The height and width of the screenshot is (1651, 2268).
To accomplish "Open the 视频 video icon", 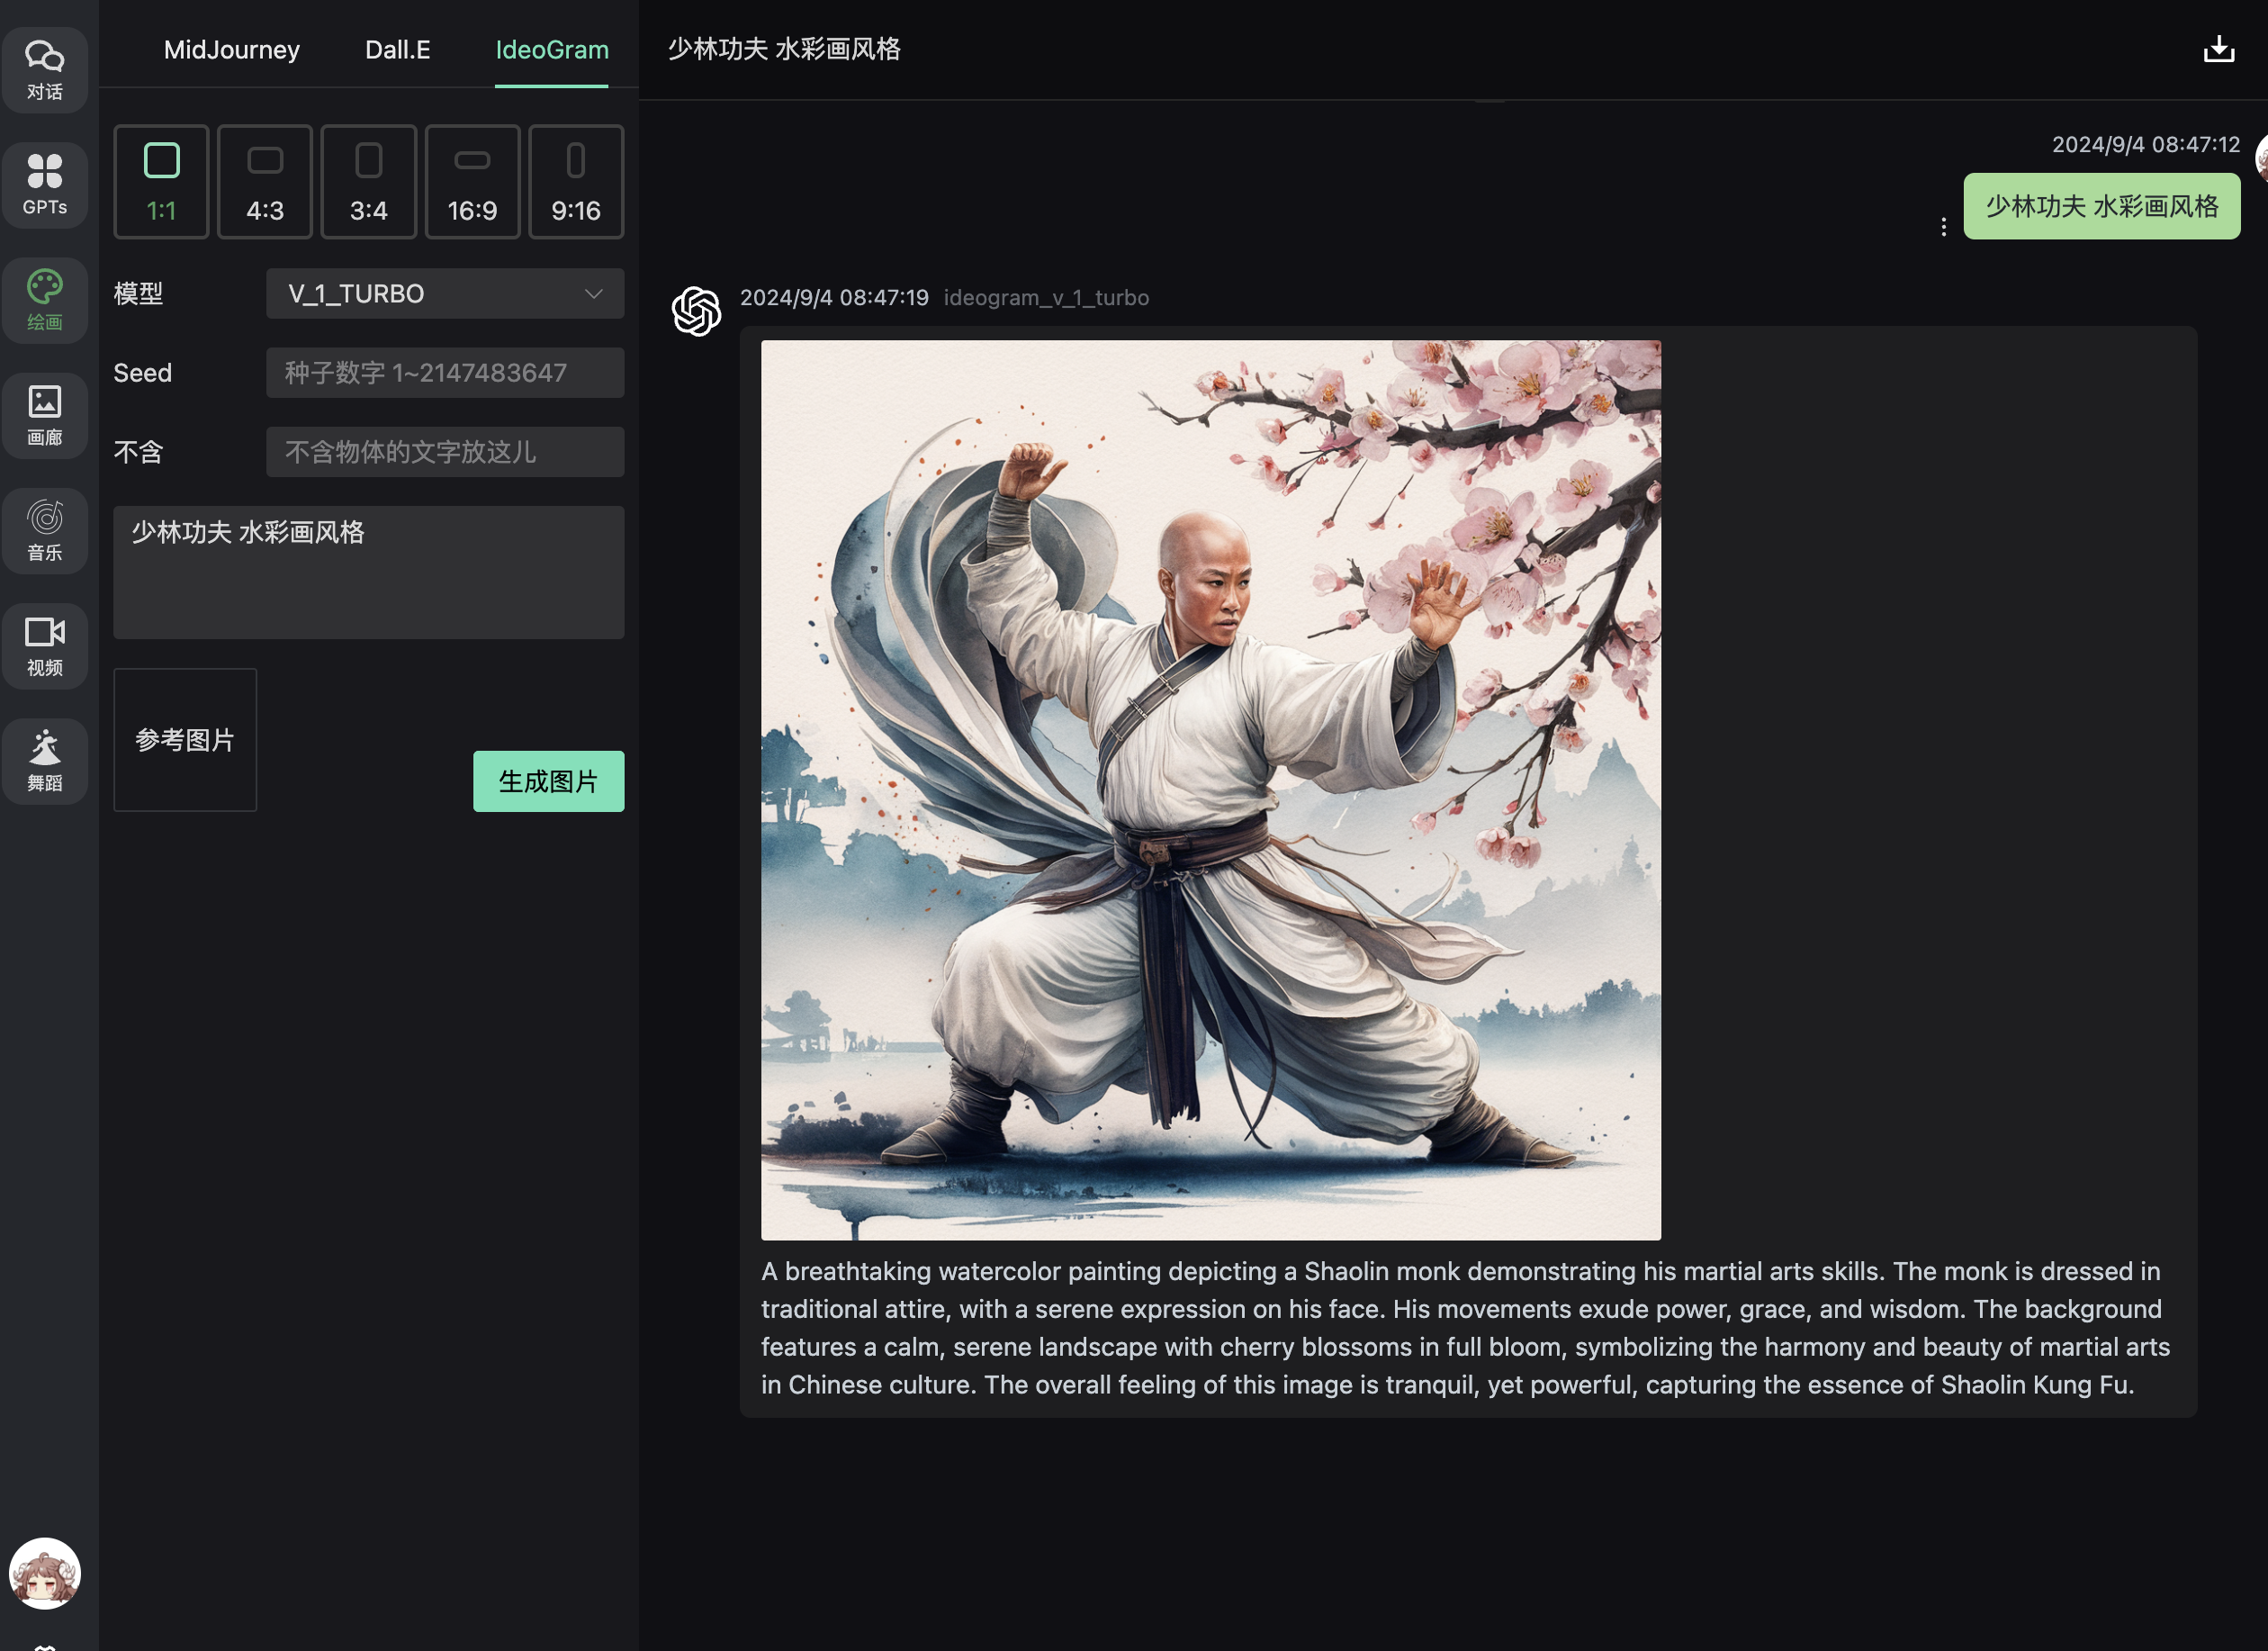I will 44,645.
